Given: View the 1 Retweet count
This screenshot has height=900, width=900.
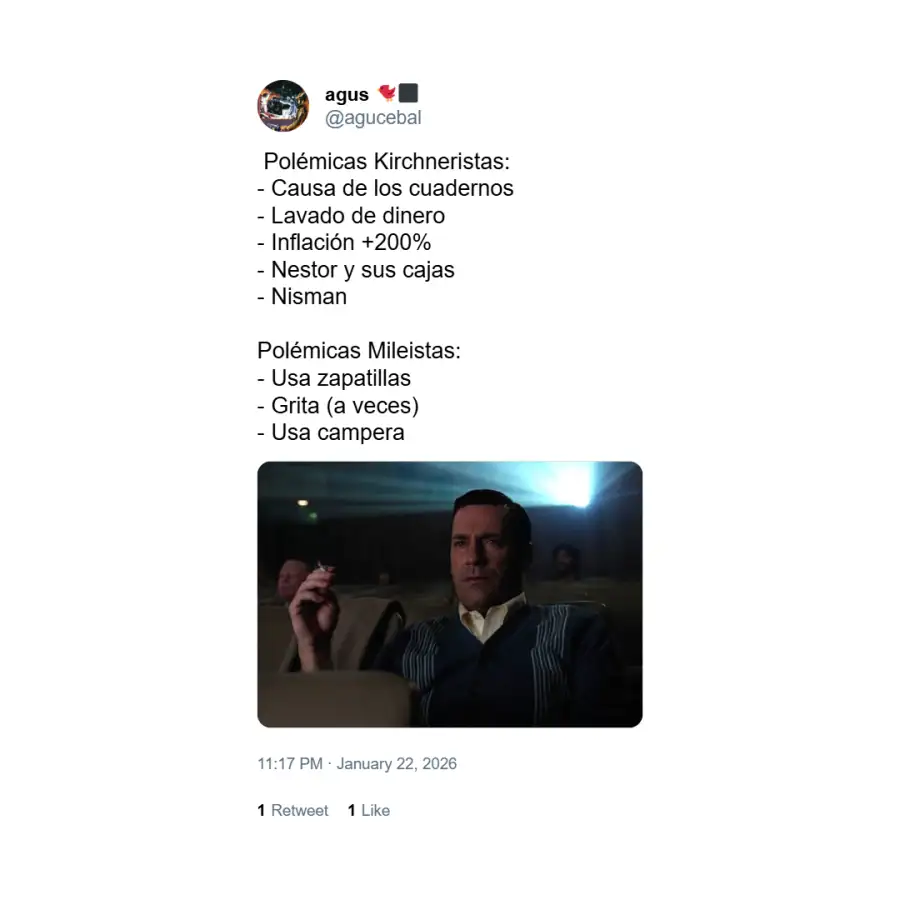Looking at the screenshot, I should click(293, 811).
